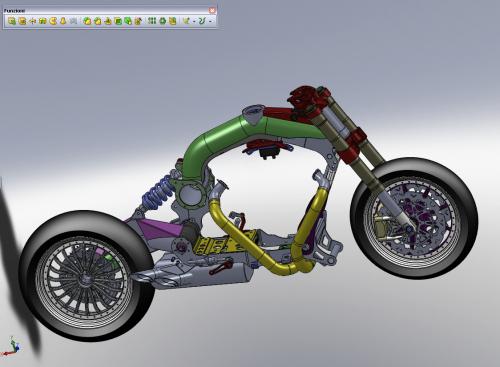Click the Hole Wizard icon
Image resolution: width=500 pixels, height=367 pixels.
pyautogui.click(x=138, y=21)
